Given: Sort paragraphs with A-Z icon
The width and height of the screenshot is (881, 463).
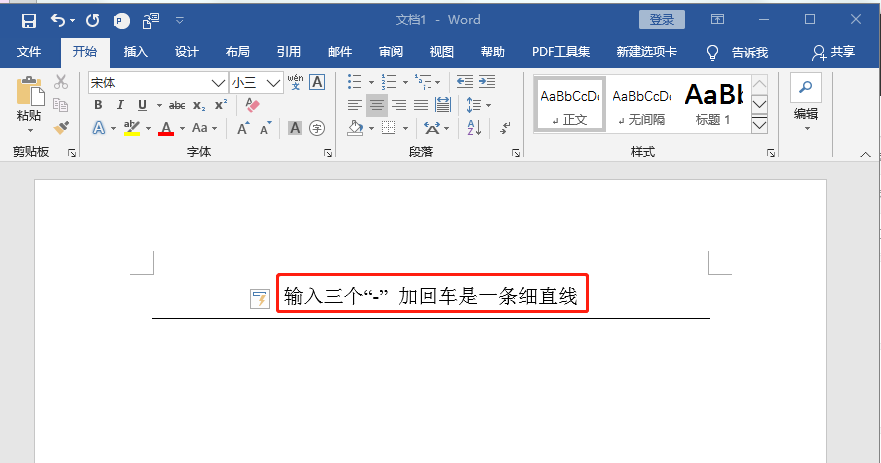Looking at the screenshot, I should (x=474, y=128).
